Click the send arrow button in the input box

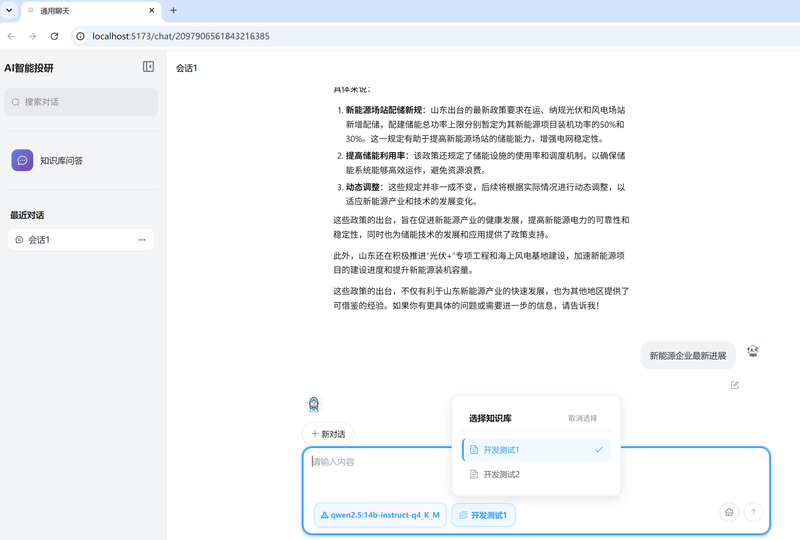pyautogui.click(x=753, y=512)
